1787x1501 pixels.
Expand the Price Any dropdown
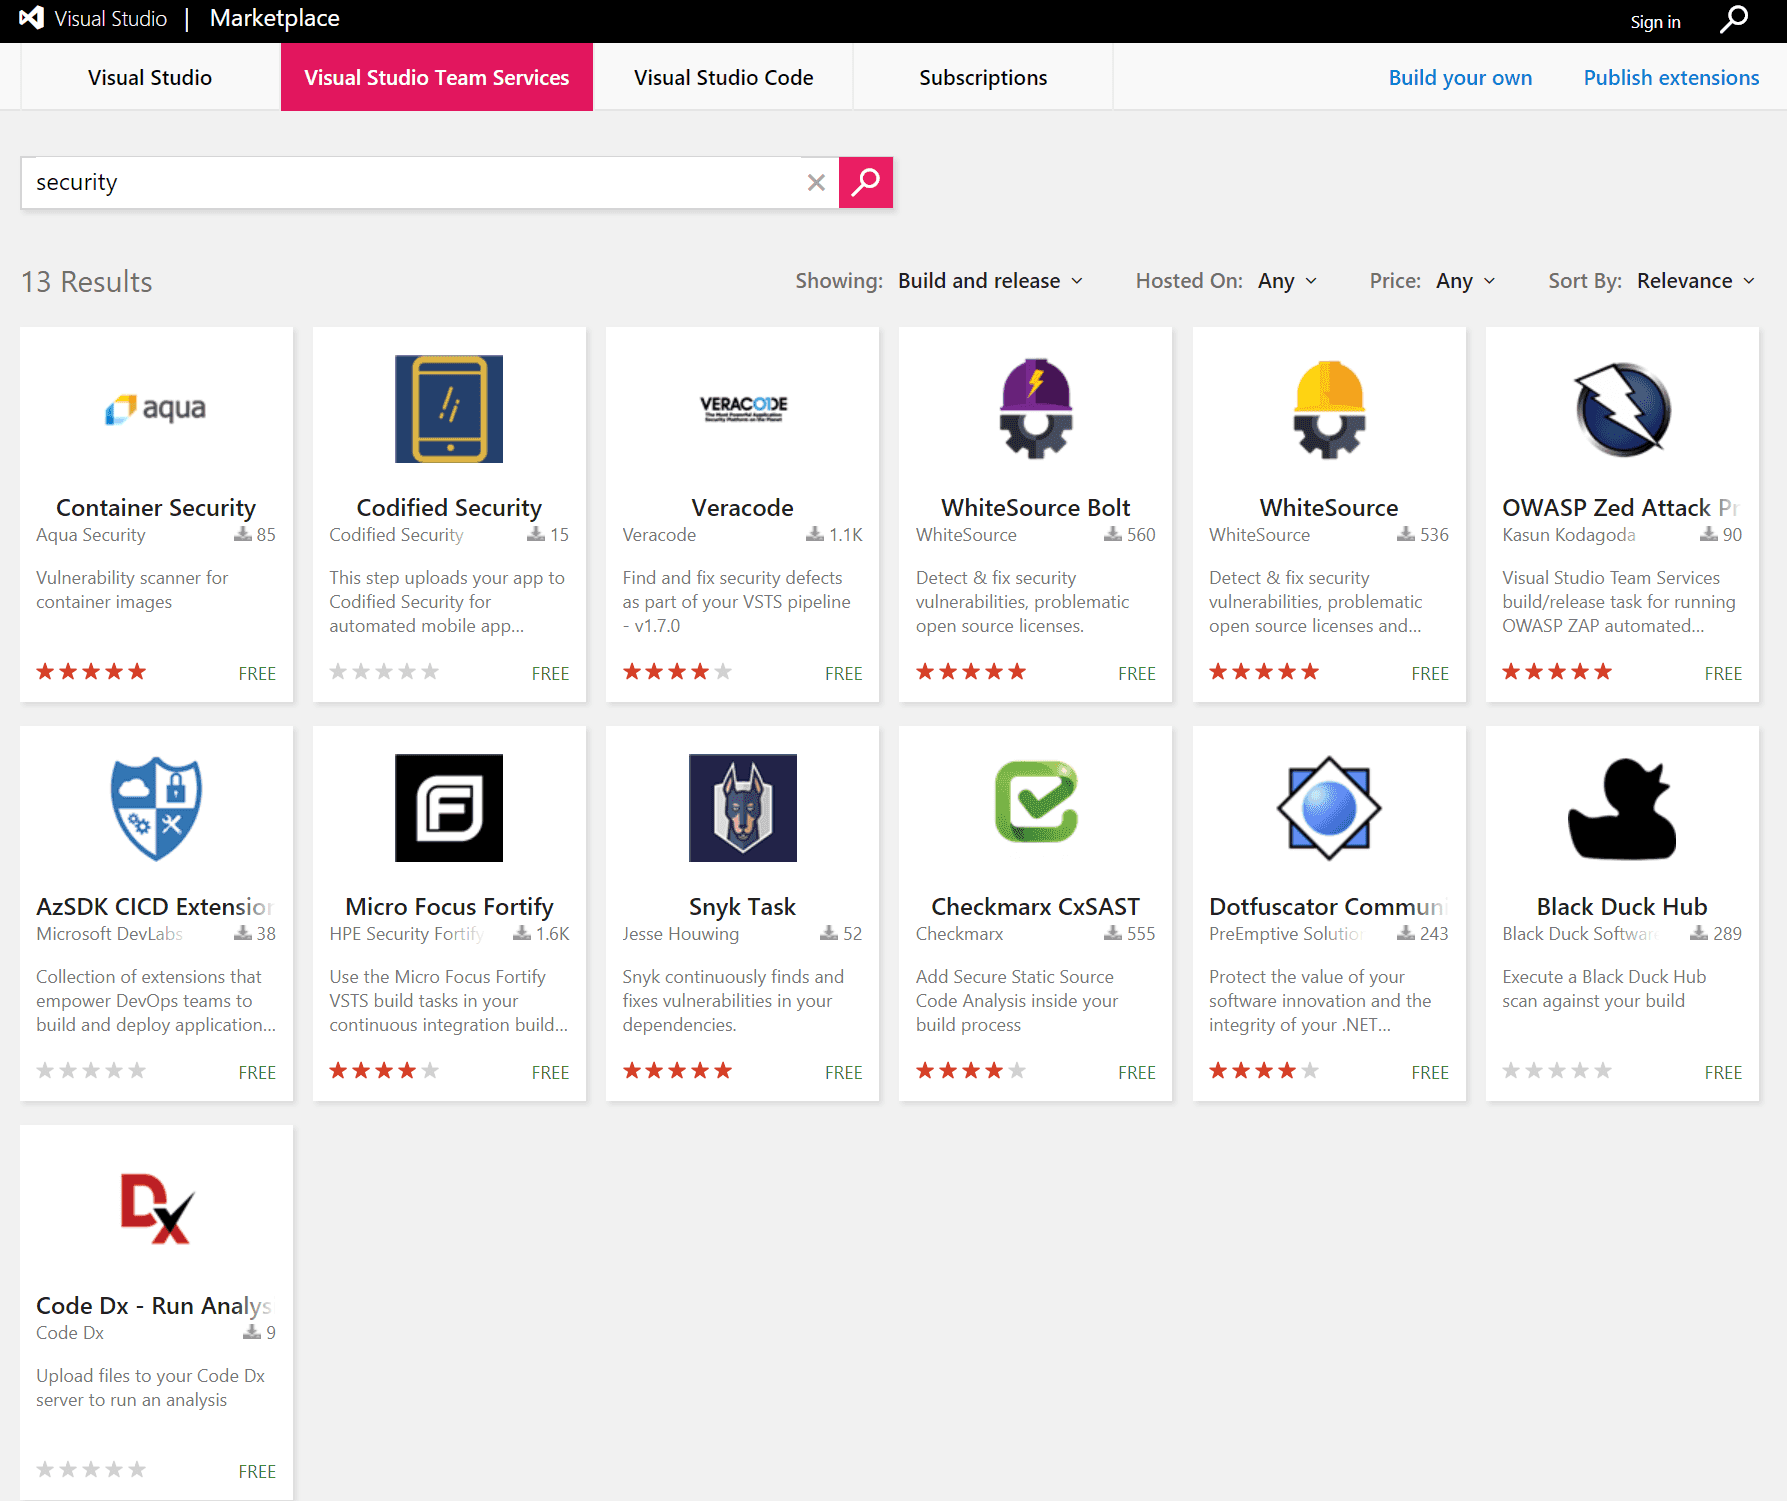point(1466,281)
